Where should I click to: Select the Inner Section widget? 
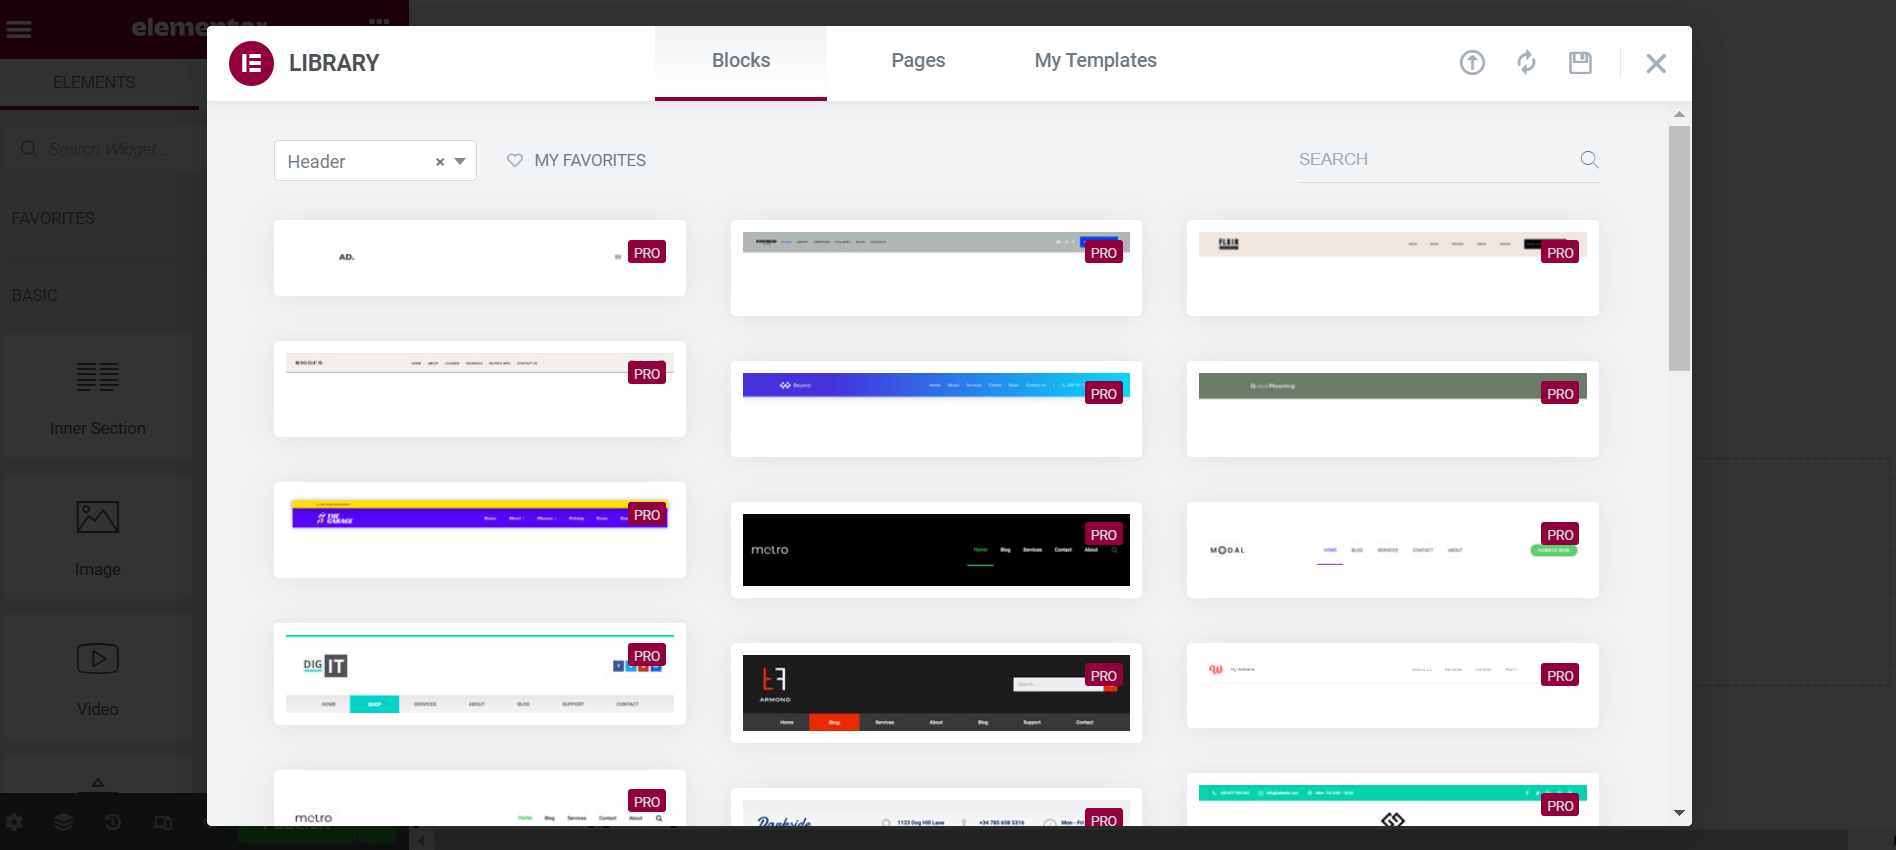point(98,397)
